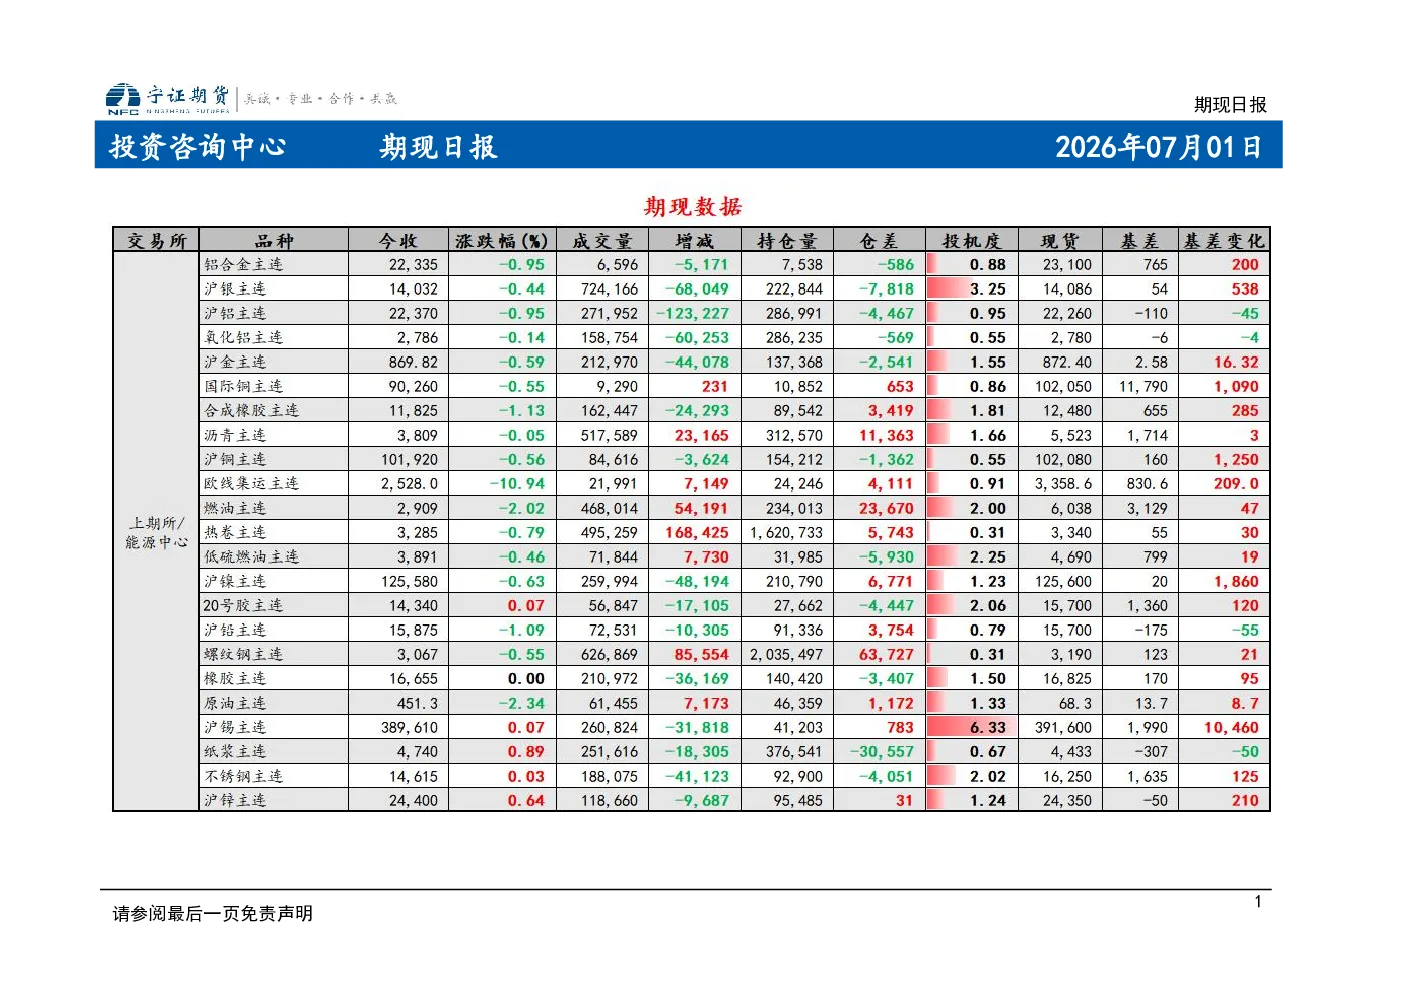Click 沪银主连 成交量 value 724,166
Screen dimensions: 1403x993
tap(609, 289)
